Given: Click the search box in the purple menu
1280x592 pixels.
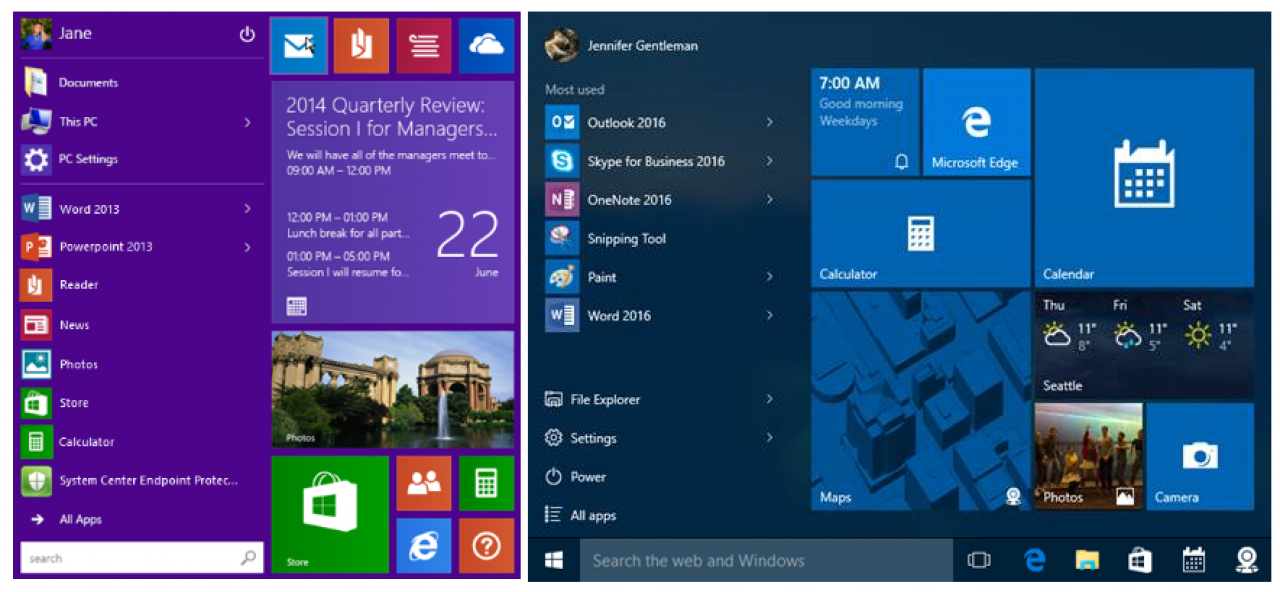Looking at the screenshot, I should point(142,558).
